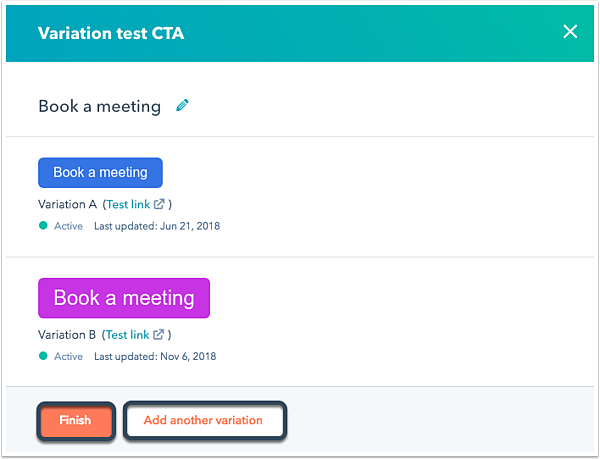Click the Last updated Jun 21, 2018 text

click(156, 226)
